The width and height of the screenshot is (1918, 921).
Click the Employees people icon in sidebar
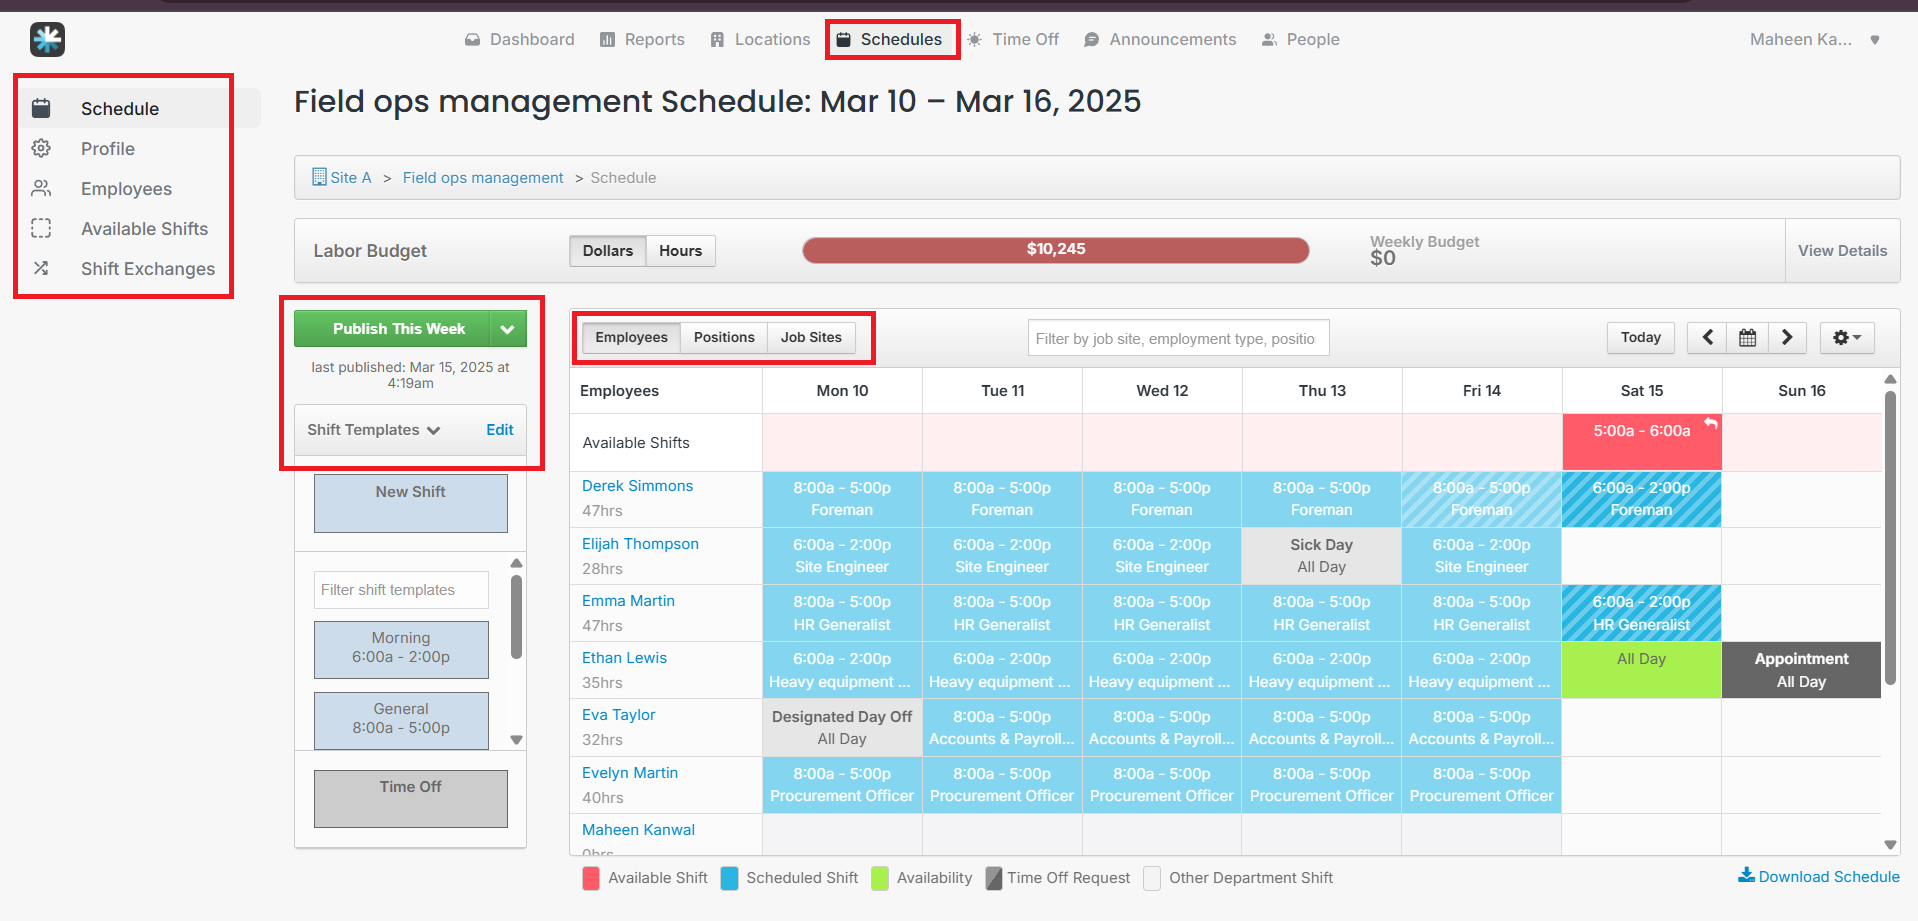pos(41,188)
